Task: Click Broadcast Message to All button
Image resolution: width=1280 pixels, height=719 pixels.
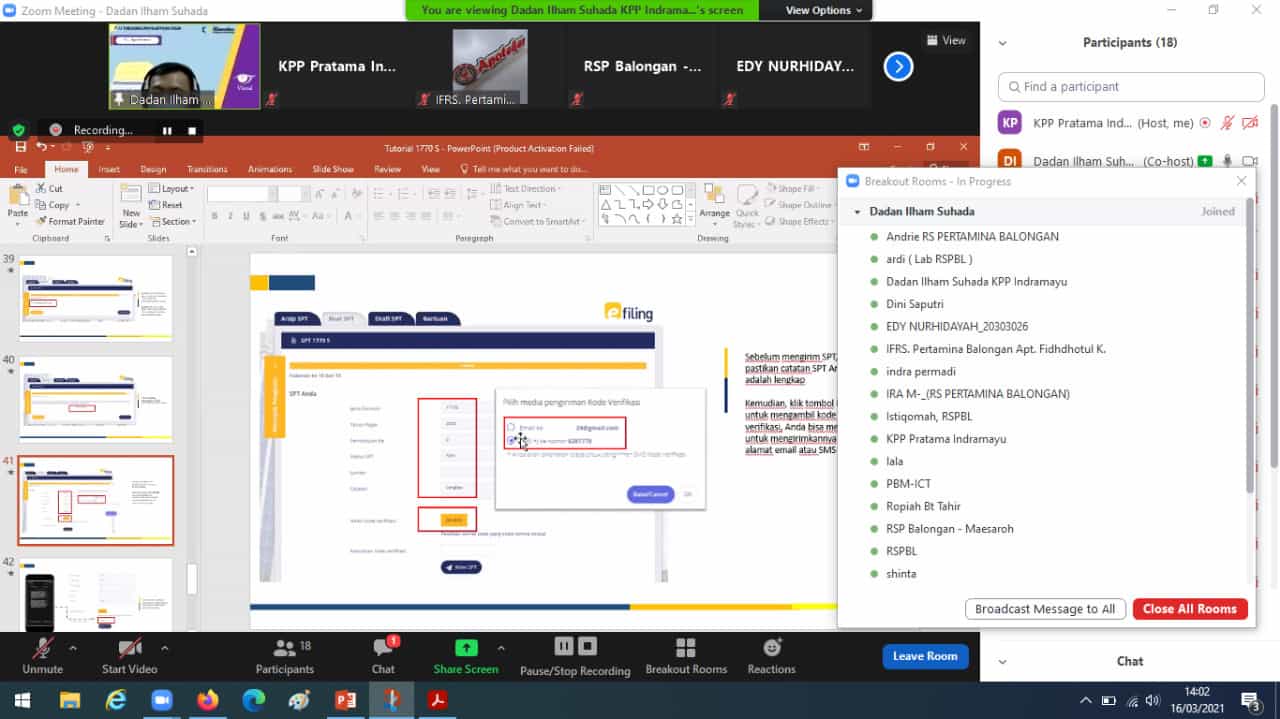Action: (1045, 609)
